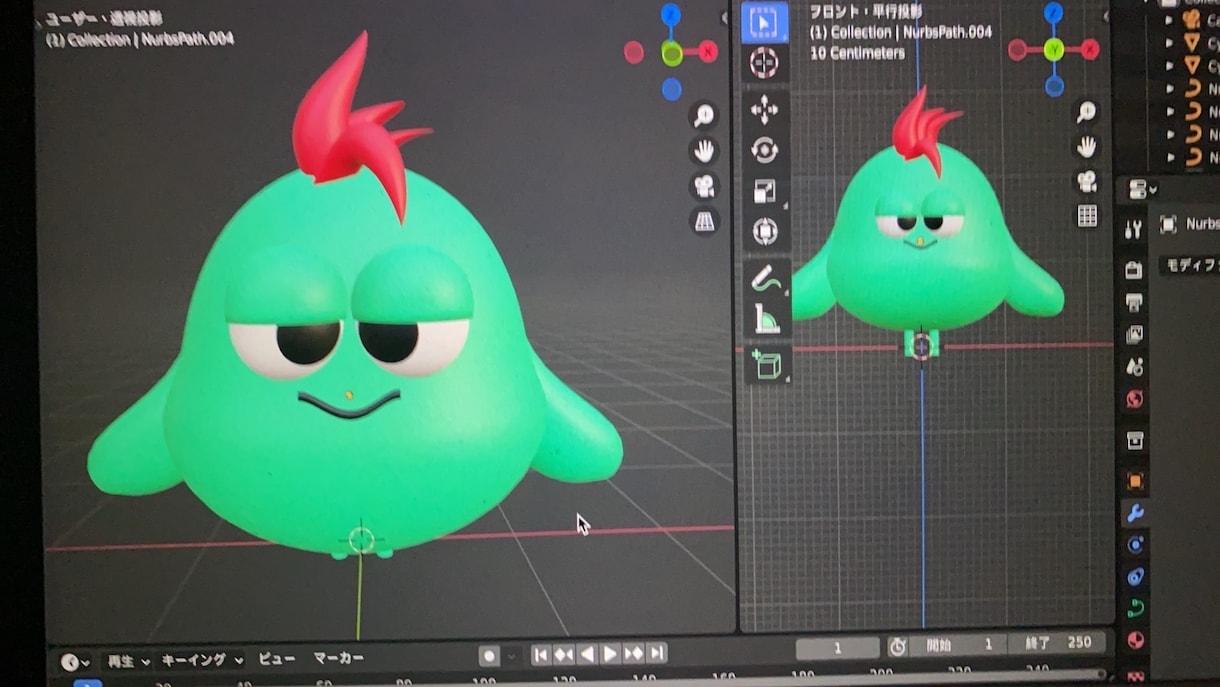Screen dimensions: 1220x687
Task: Click zoom magnifier in the perspective viewport
Action: tap(704, 116)
